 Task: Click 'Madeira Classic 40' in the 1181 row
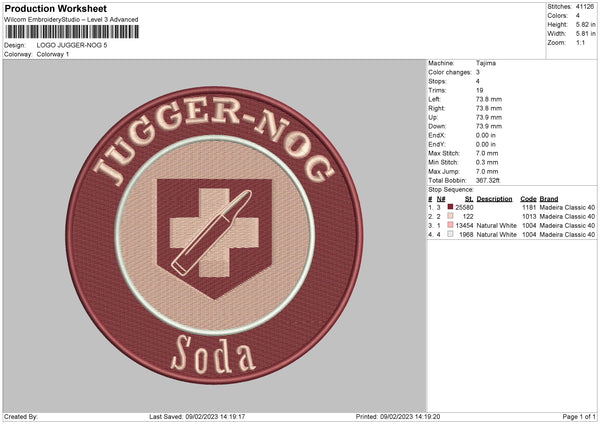tap(567, 207)
